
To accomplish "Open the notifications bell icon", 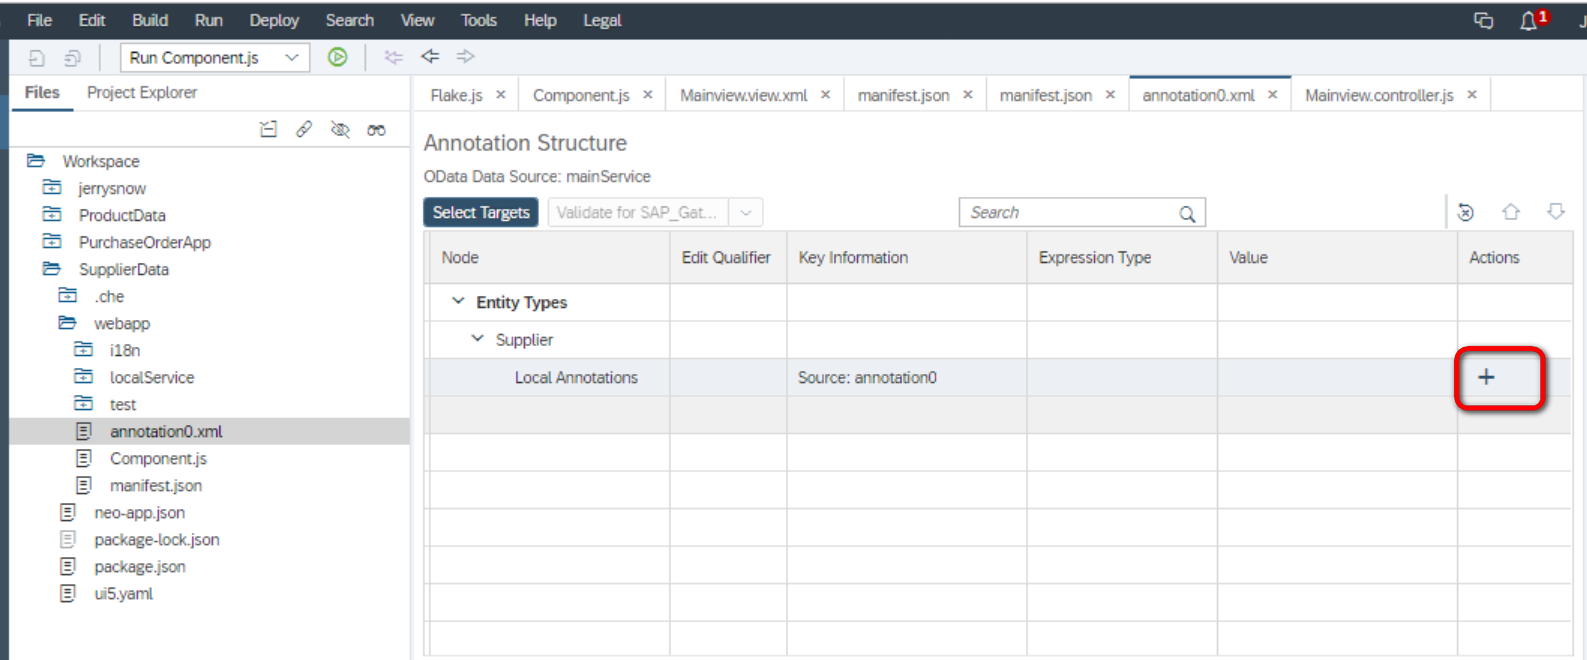I will [1528, 20].
